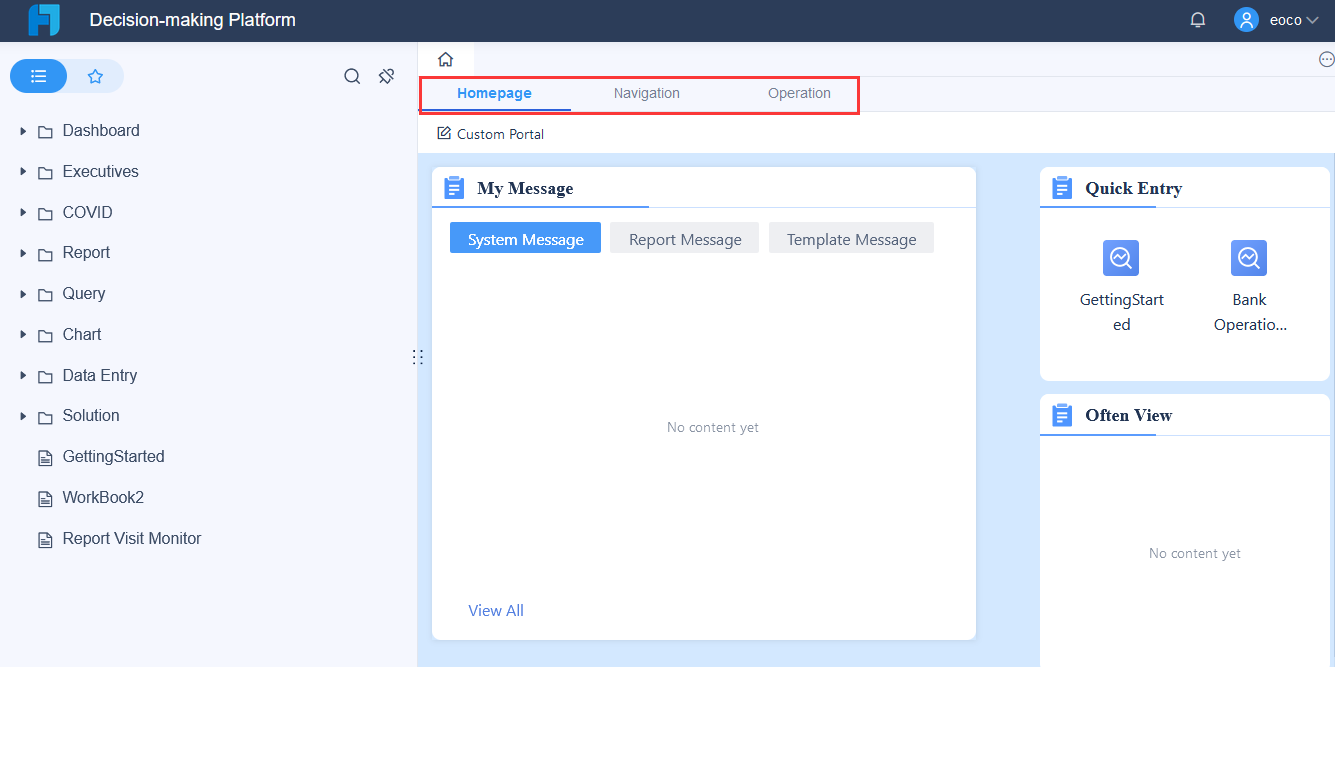This screenshot has width=1344, height=768.
Task: Switch to the Navigation tab
Action: click(646, 93)
